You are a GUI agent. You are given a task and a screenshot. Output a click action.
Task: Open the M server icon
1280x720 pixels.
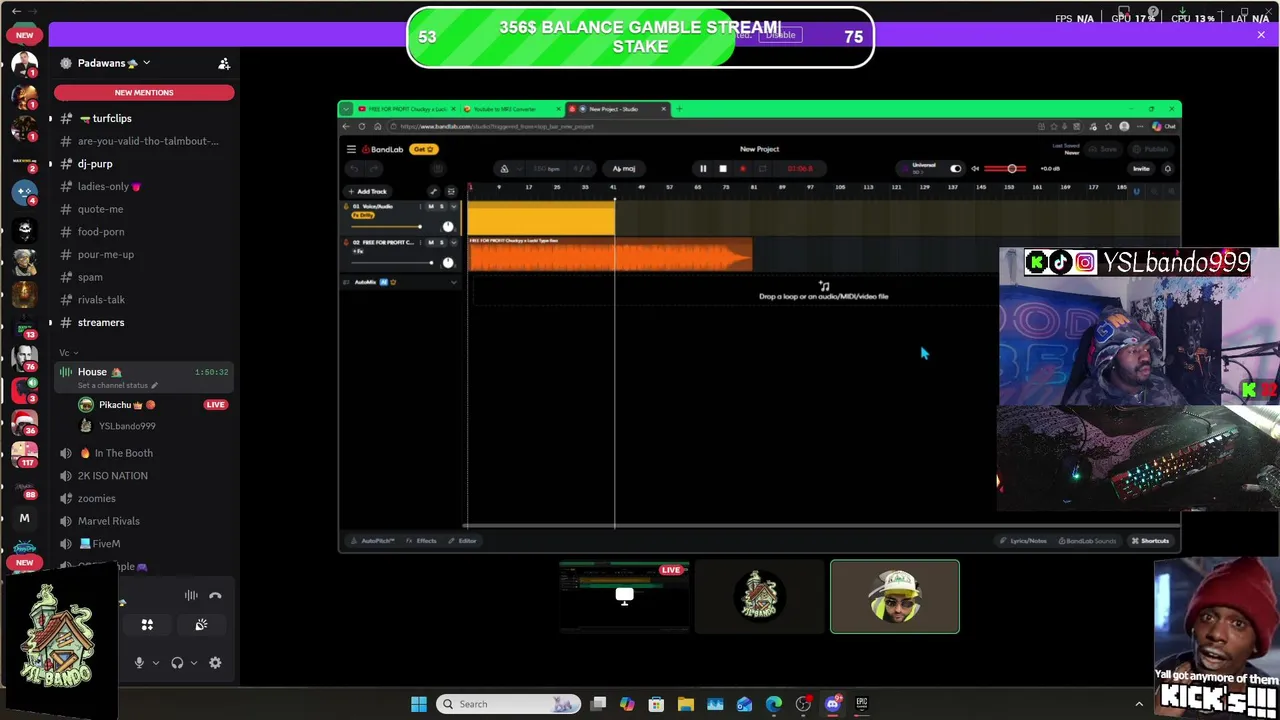(x=24, y=518)
